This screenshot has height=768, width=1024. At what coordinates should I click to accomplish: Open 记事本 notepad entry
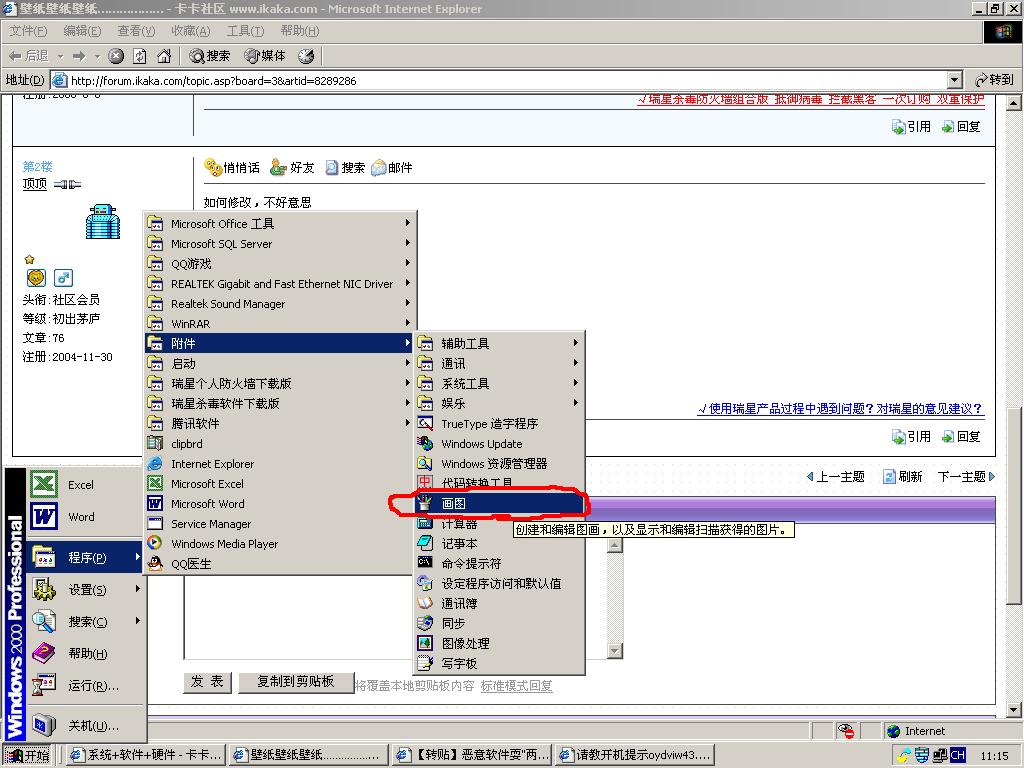(x=499, y=543)
